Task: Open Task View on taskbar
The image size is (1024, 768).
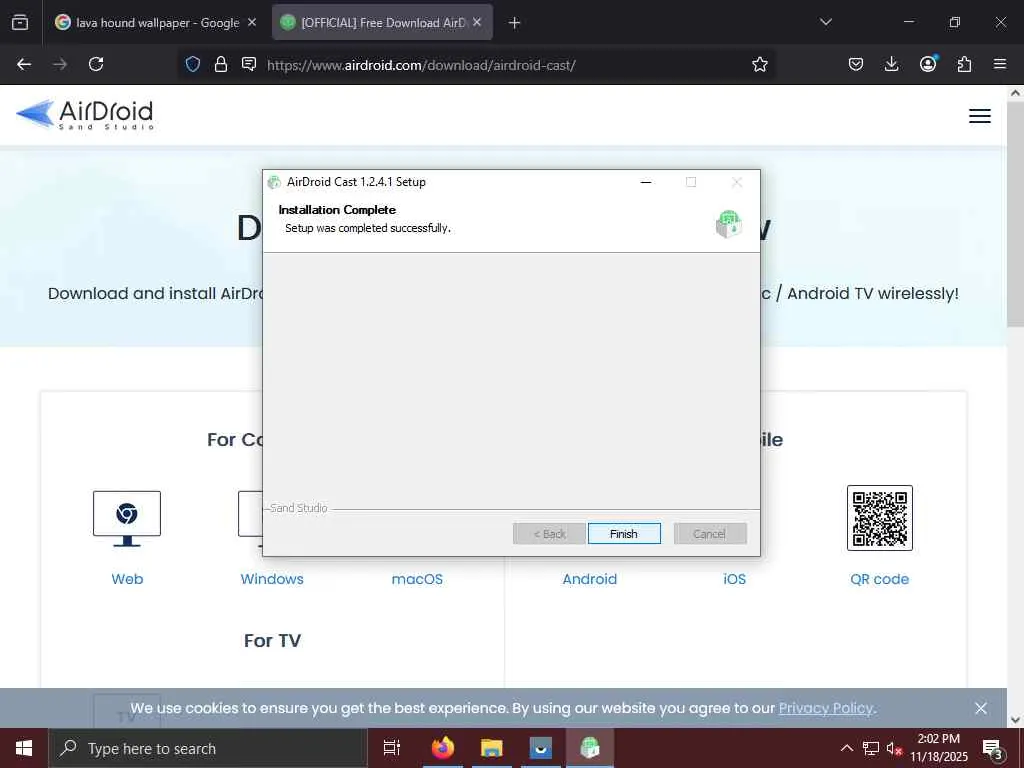Action: [x=392, y=748]
